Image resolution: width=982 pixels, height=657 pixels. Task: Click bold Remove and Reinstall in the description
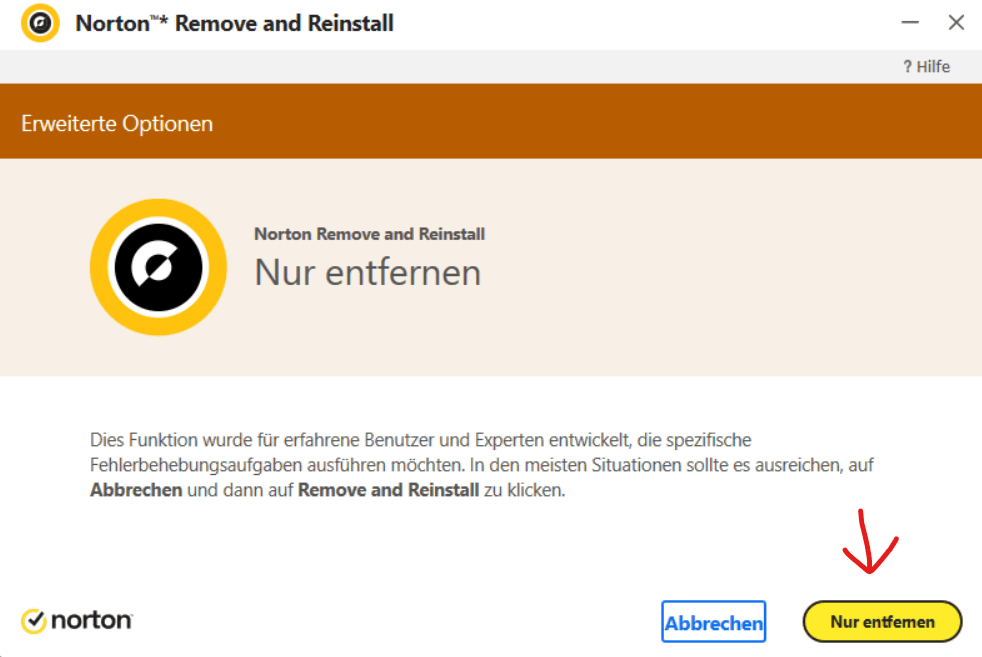(x=388, y=490)
